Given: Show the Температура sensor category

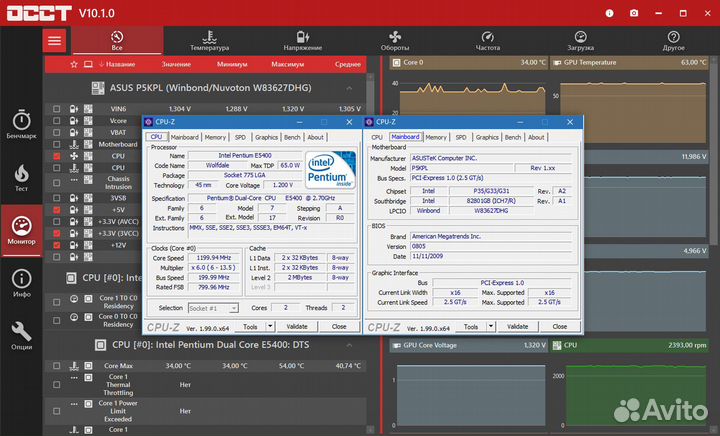Looking at the screenshot, I should tap(209, 40).
